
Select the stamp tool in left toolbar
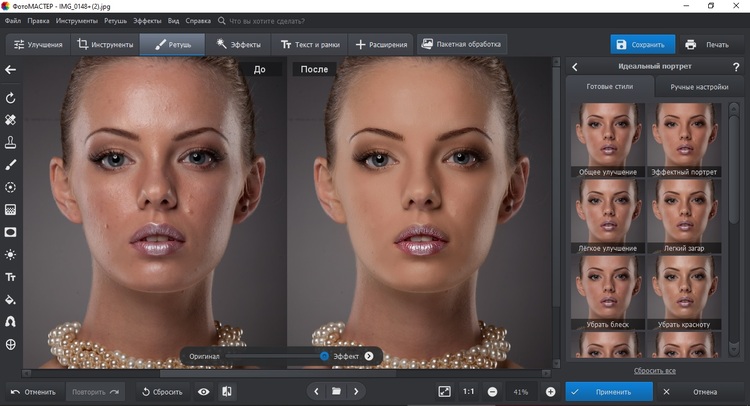[x=11, y=142]
